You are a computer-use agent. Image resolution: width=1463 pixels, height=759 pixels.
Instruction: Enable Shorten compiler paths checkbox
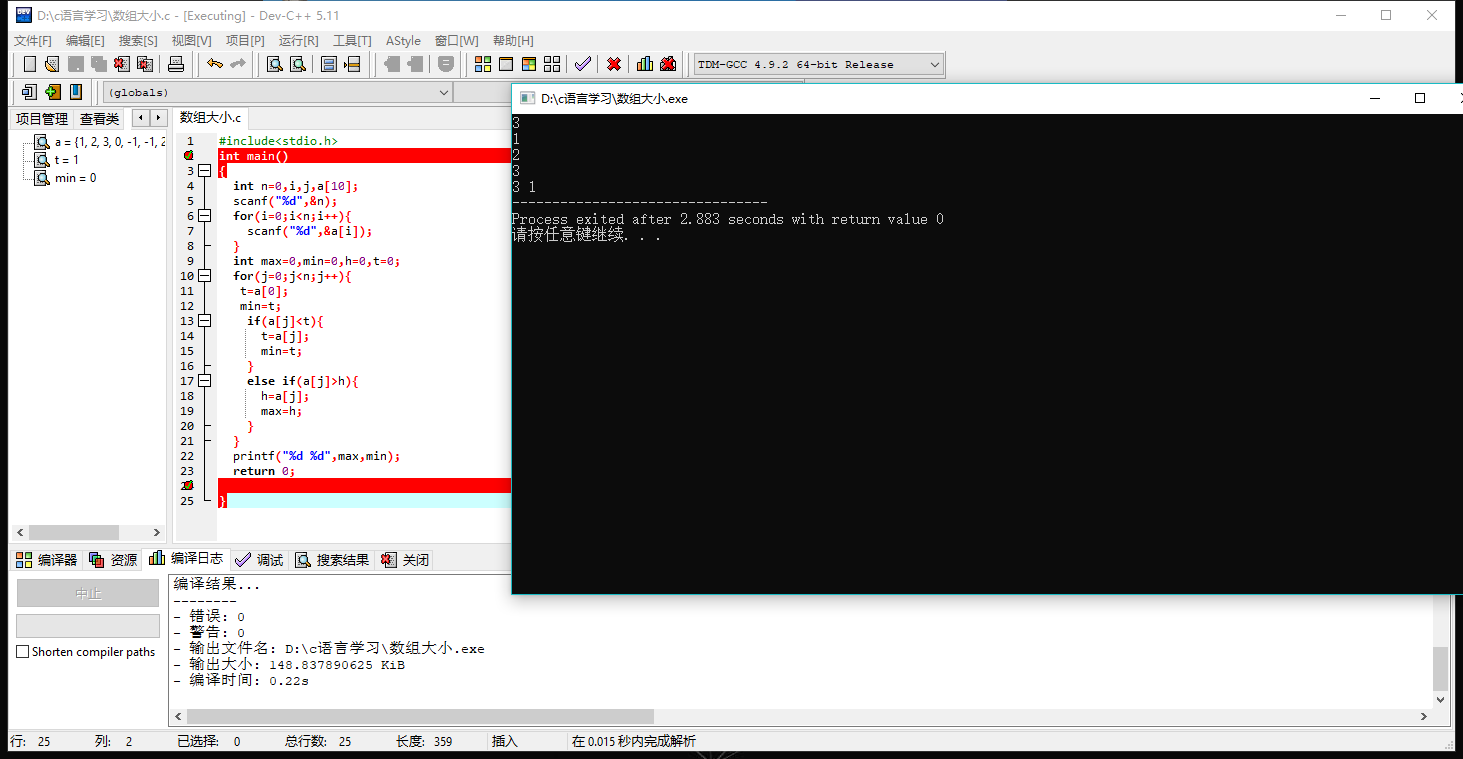coord(23,652)
